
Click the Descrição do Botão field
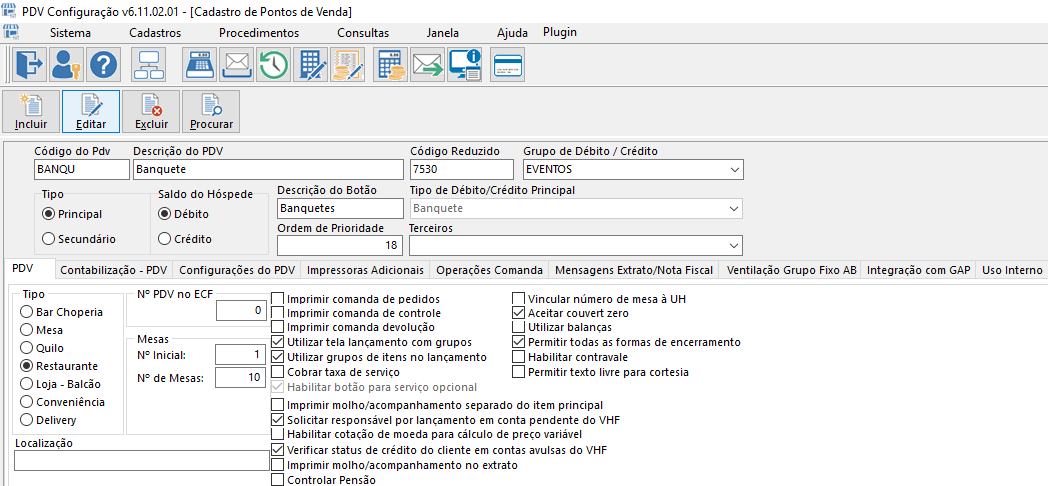coord(340,209)
